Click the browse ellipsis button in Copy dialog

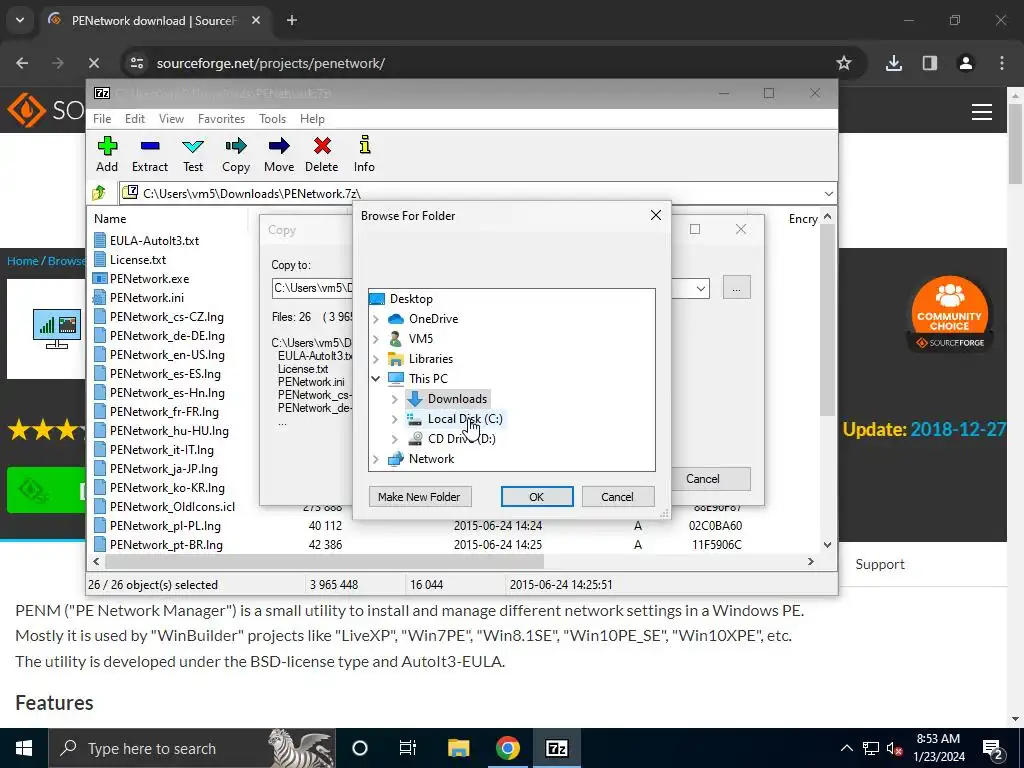[x=737, y=288]
